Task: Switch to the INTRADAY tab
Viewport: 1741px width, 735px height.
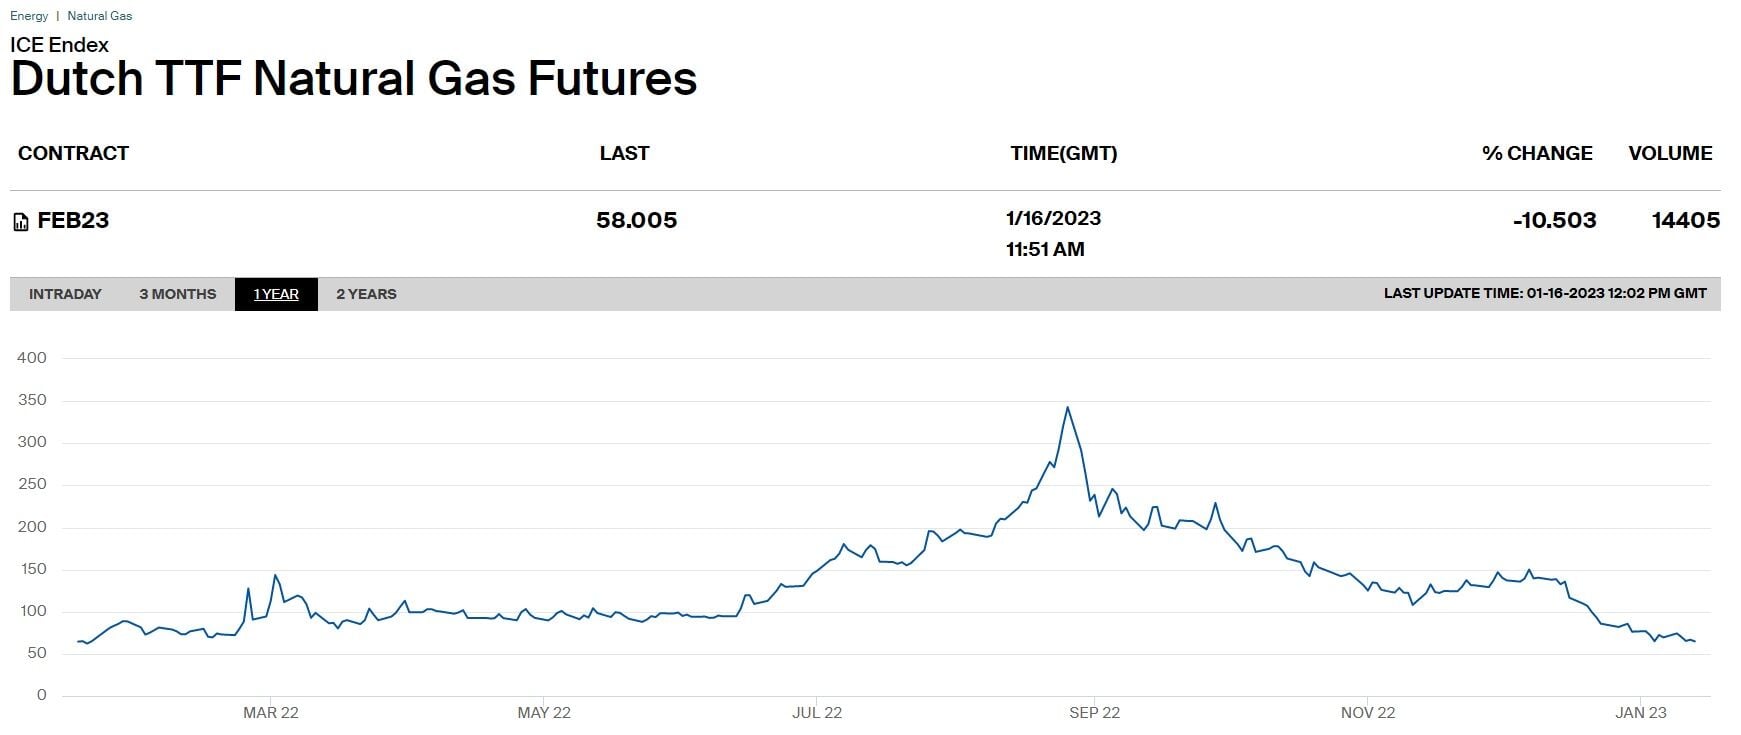Action: [x=65, y=294]
